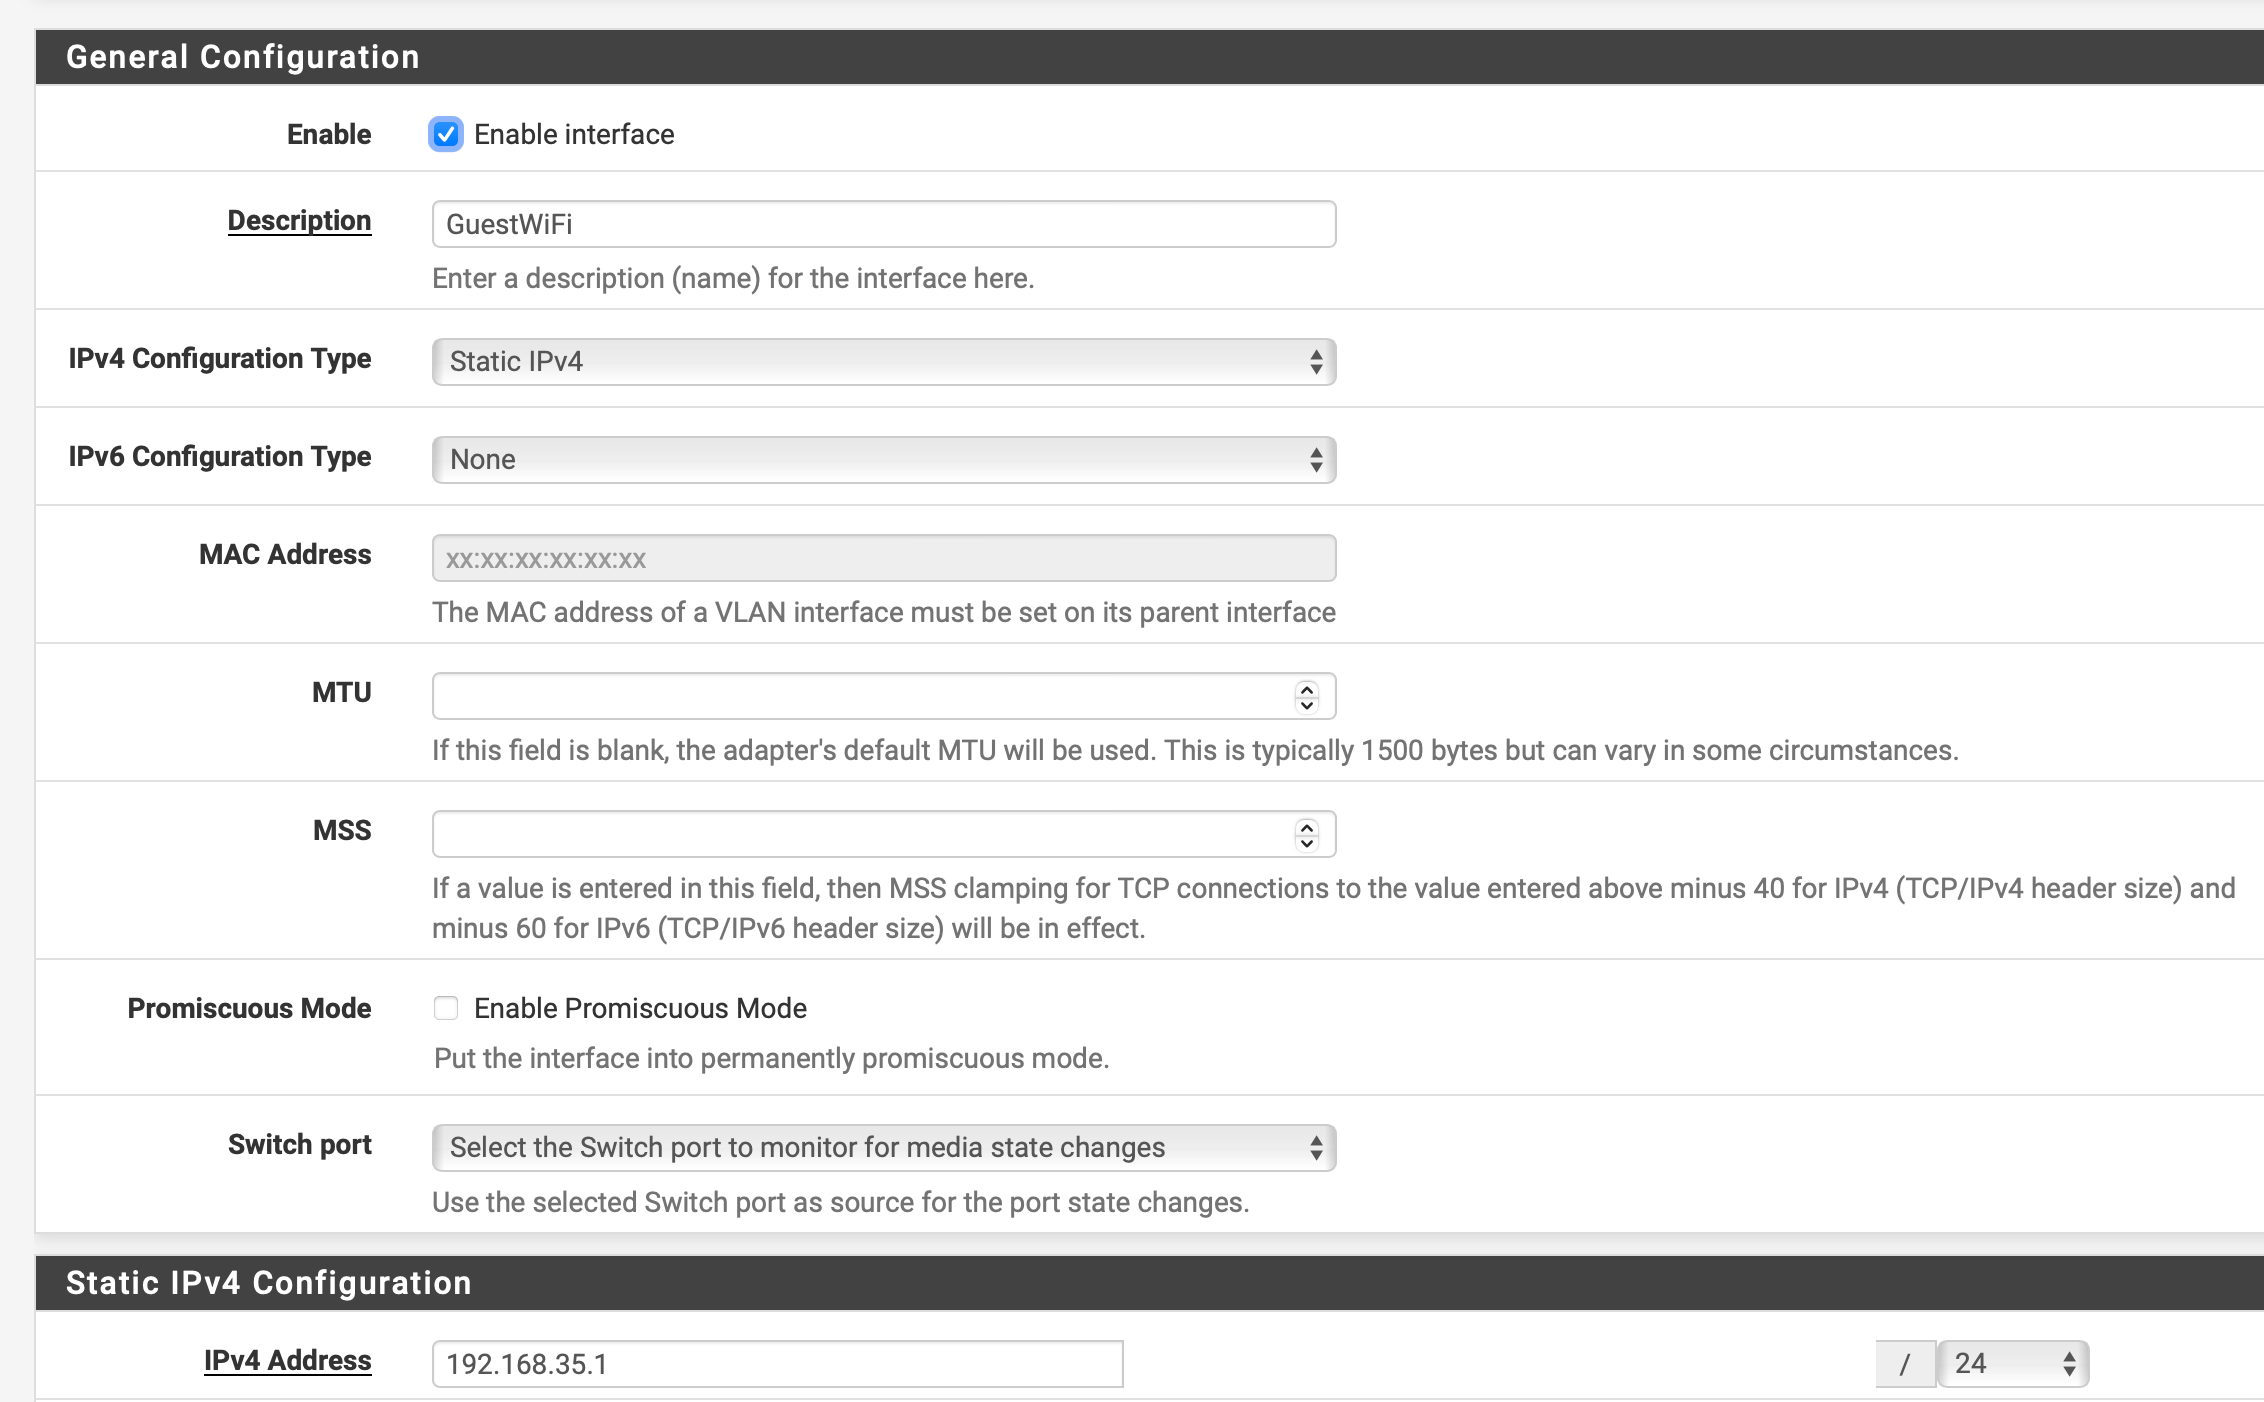Click the underlined IPv4 Address label link
This screenshot has height=1402, width=2264.
click(x=287, y=1360)
